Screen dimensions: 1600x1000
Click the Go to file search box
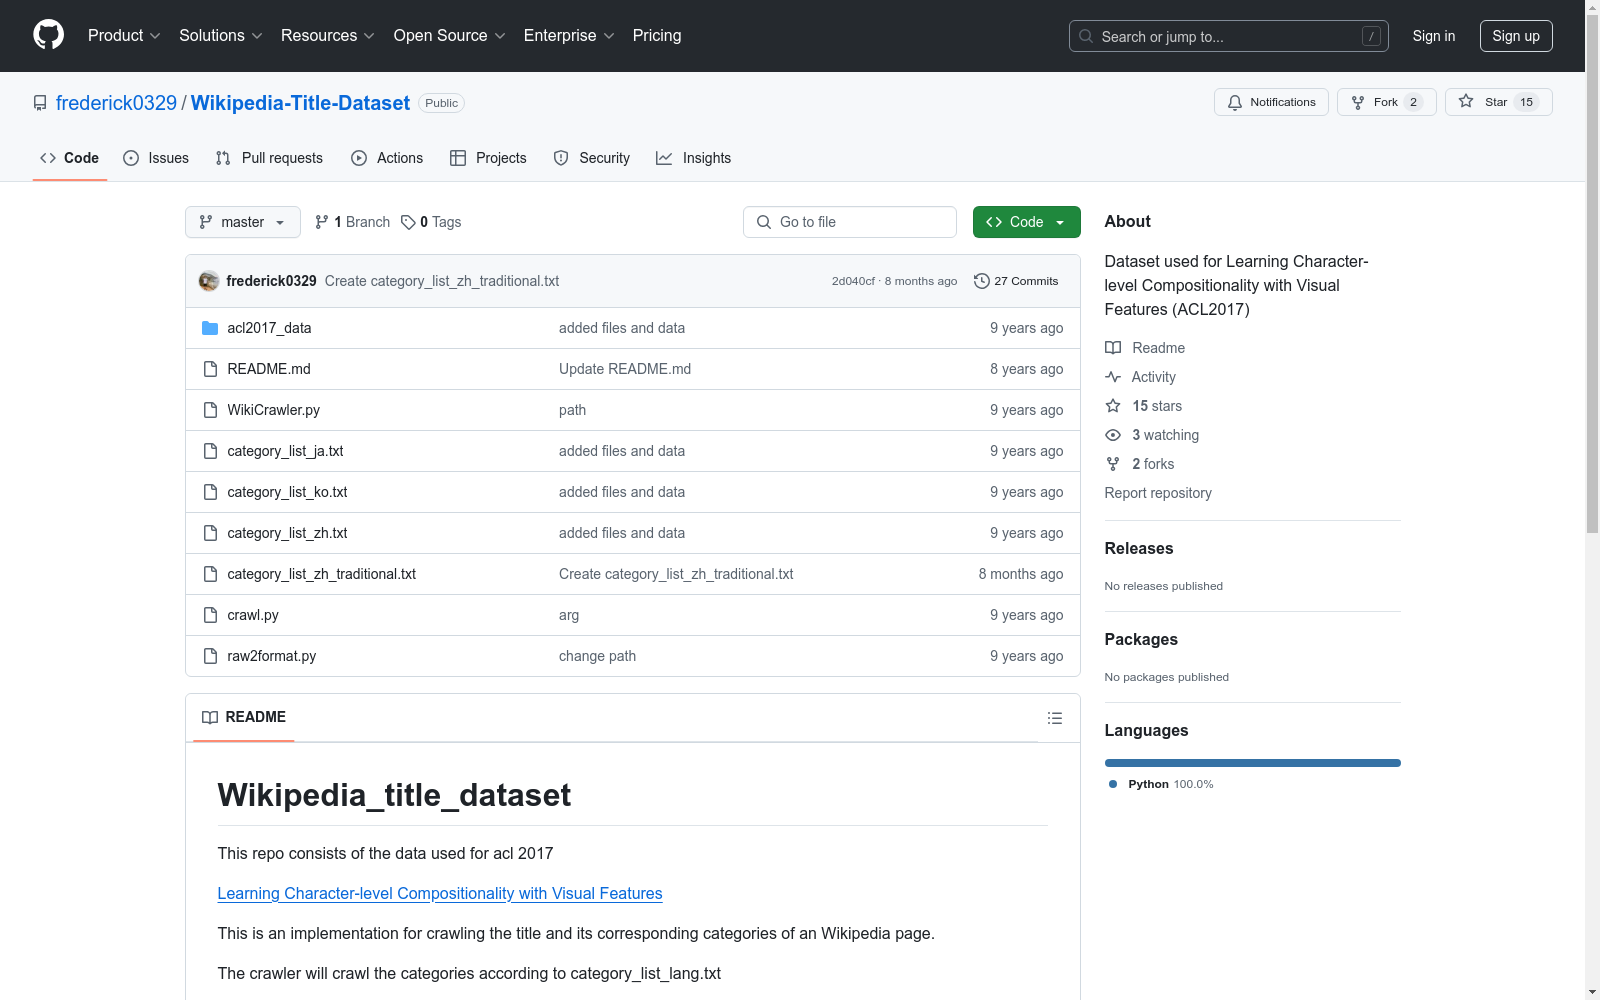click(x=850, y=222)
